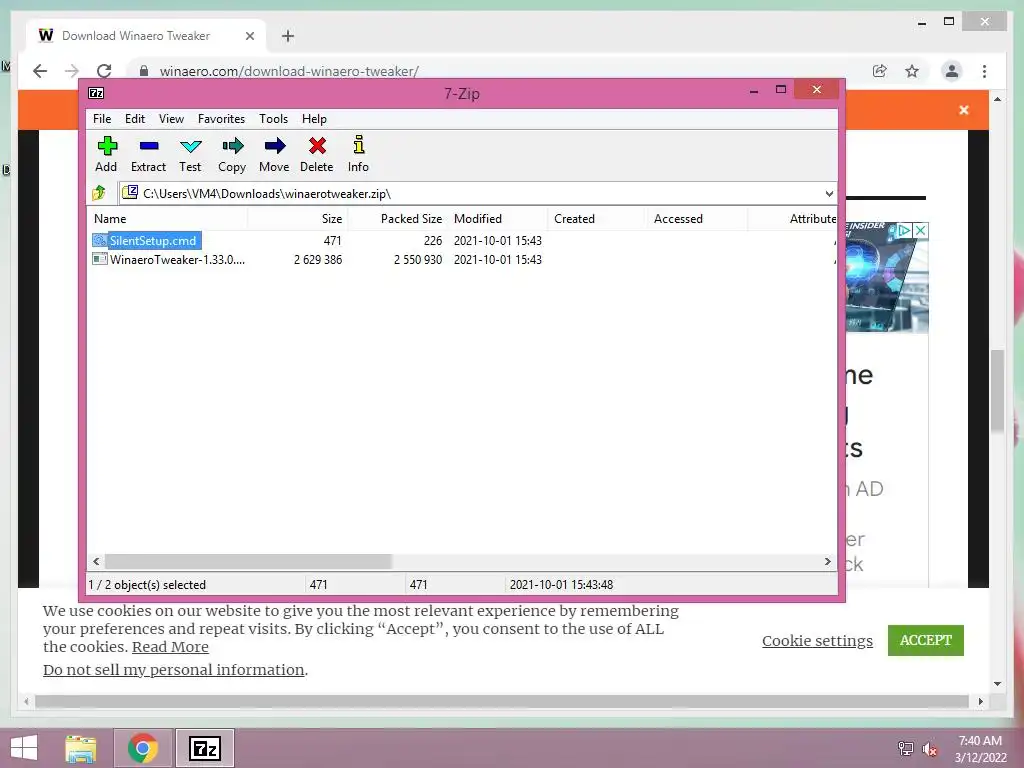Sort the list by the Name column
Viewport: 1024px width, 768px height.
pyautogui.click(x=167, y=219)
